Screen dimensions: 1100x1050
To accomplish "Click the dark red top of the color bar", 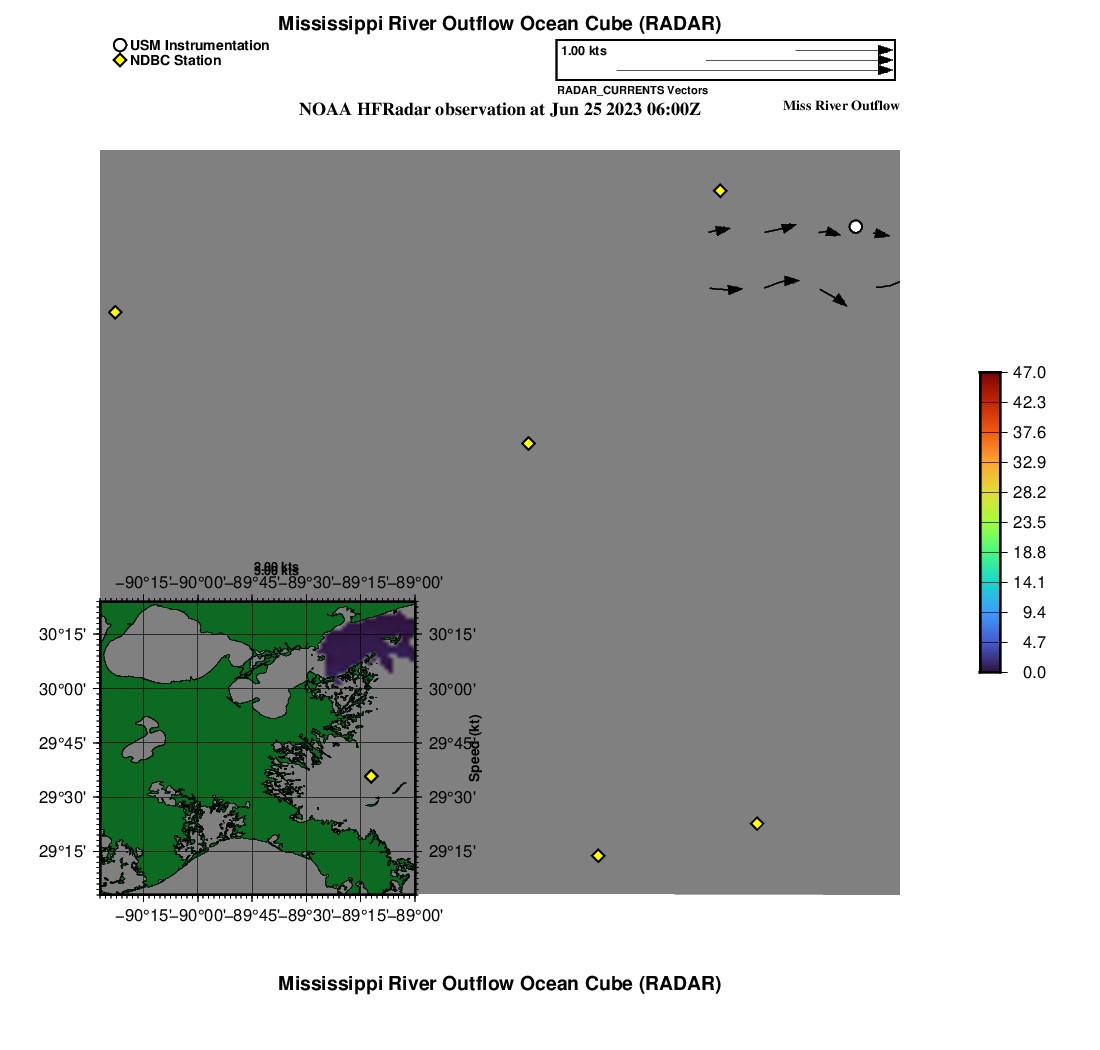I will (x=990, y=377).
